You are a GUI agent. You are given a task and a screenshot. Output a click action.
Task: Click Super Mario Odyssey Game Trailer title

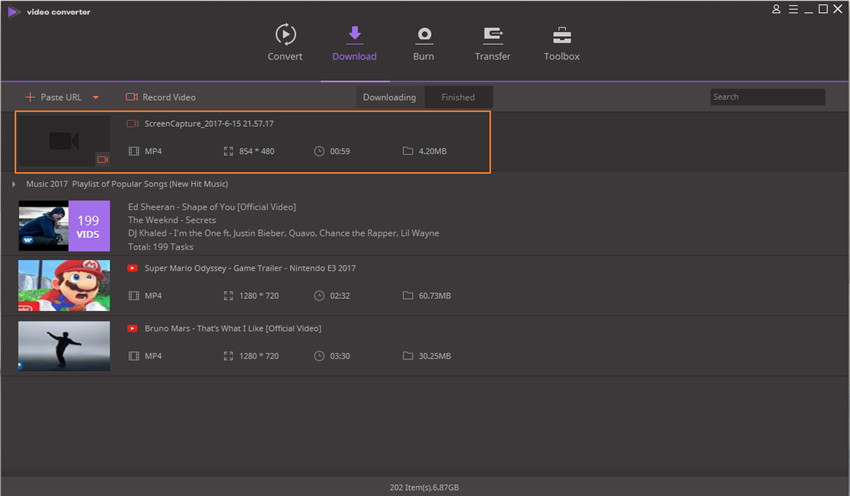[250, 268]
